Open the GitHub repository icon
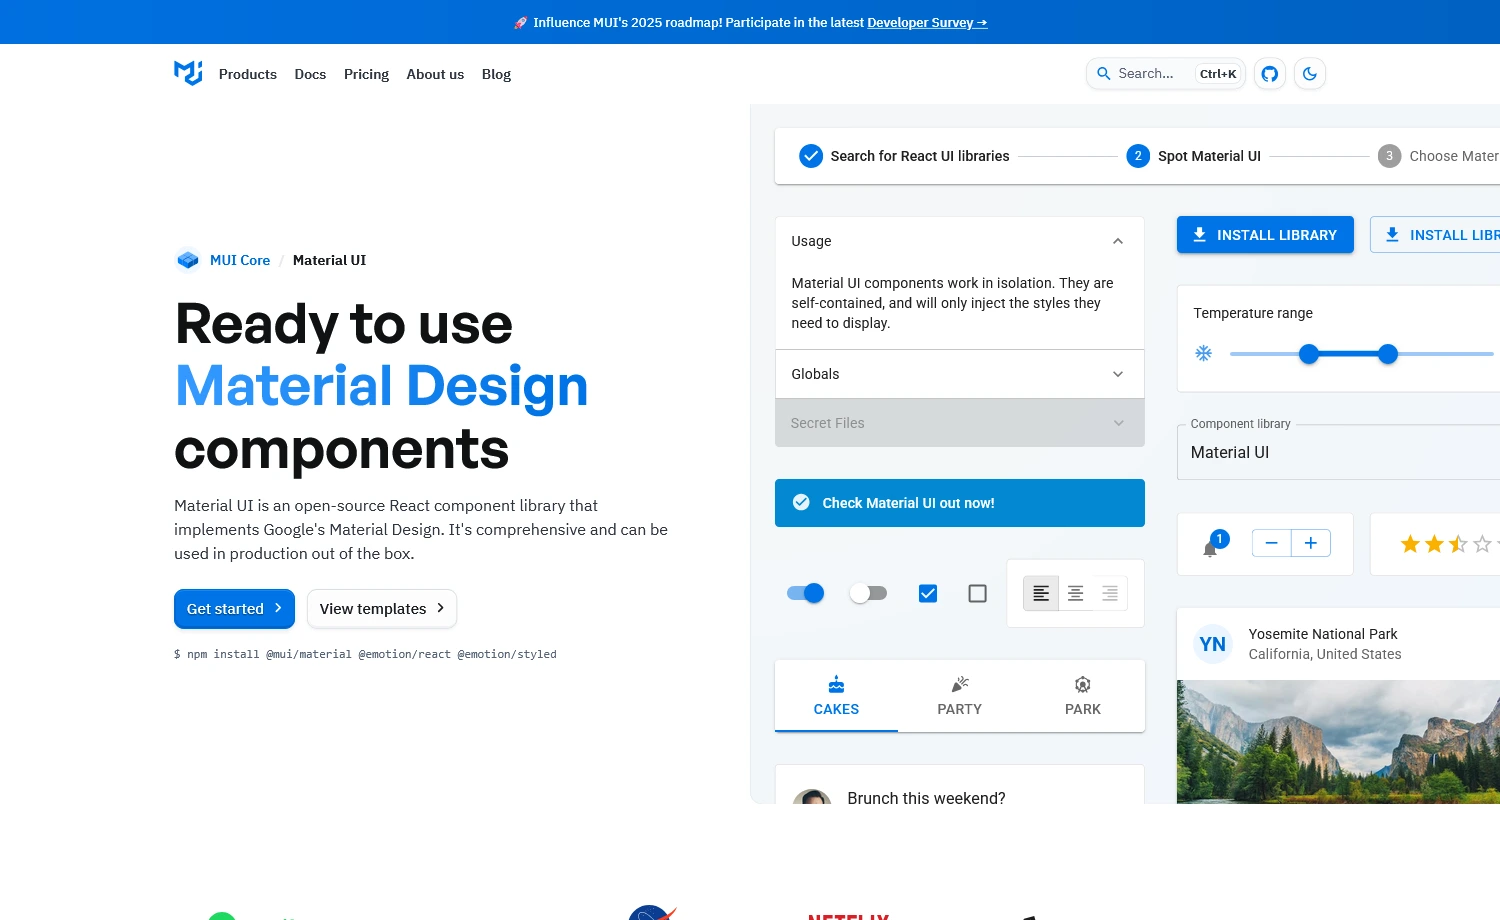 tap(1269, 73)
